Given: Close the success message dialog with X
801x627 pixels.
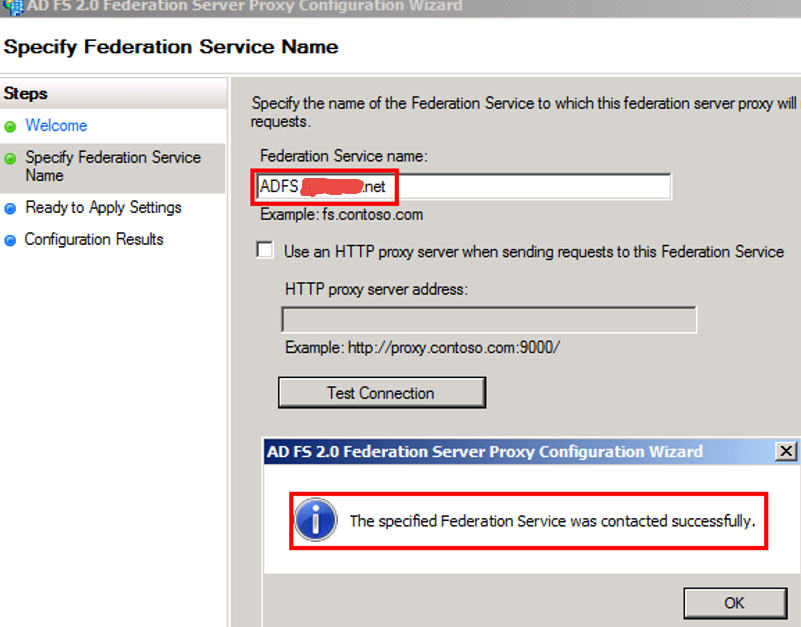Looking at the screenshot, I should coord(787,452).
